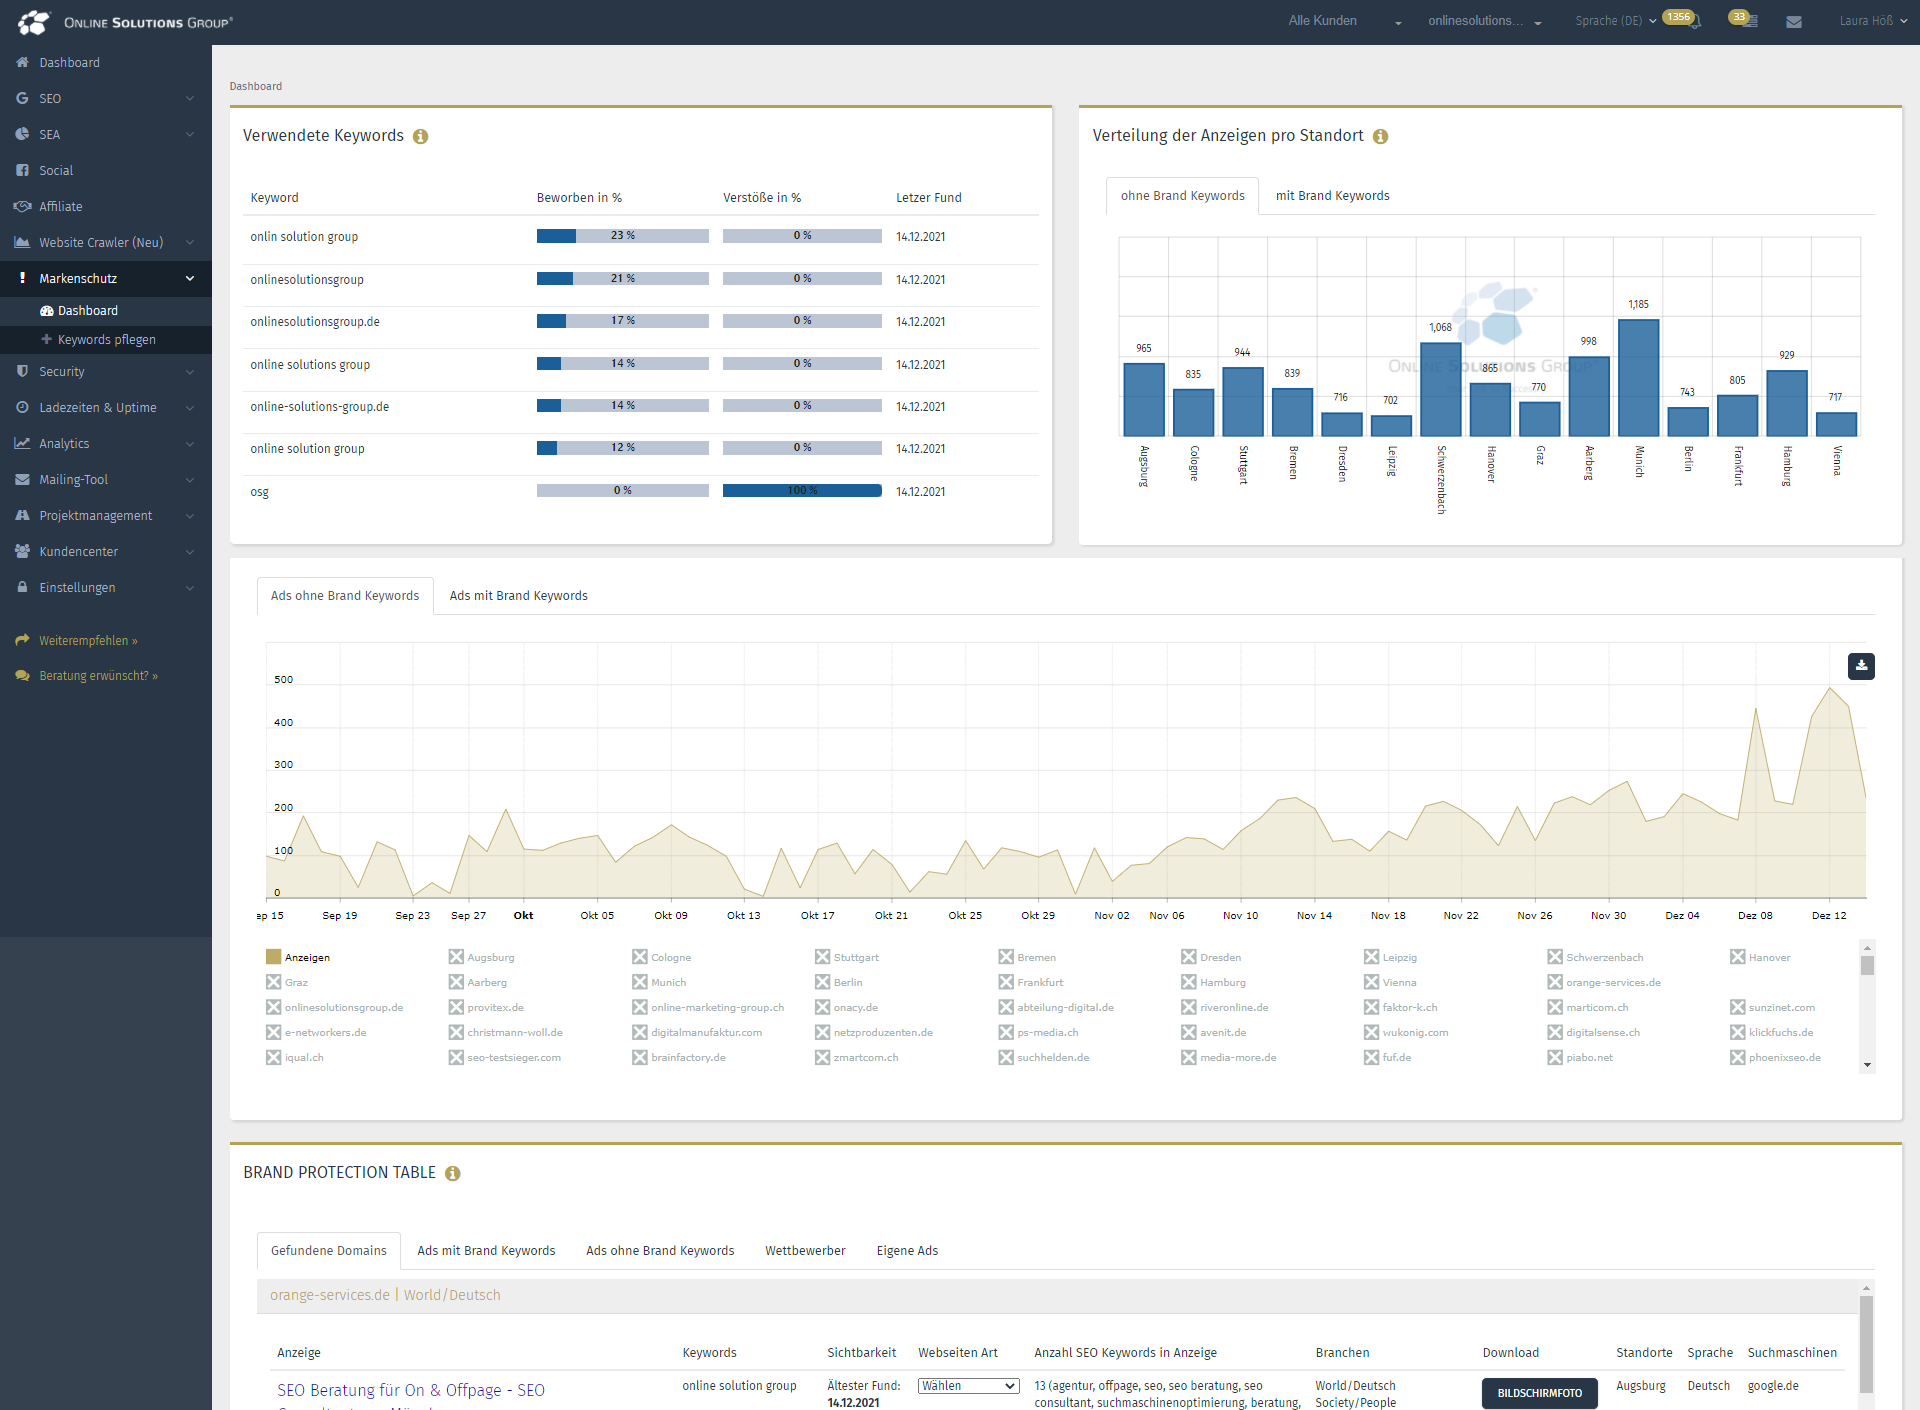Open the Wählen Webseiten Art dropdown
The image size is (1920, 1410).
click(x=968, y=1386)
